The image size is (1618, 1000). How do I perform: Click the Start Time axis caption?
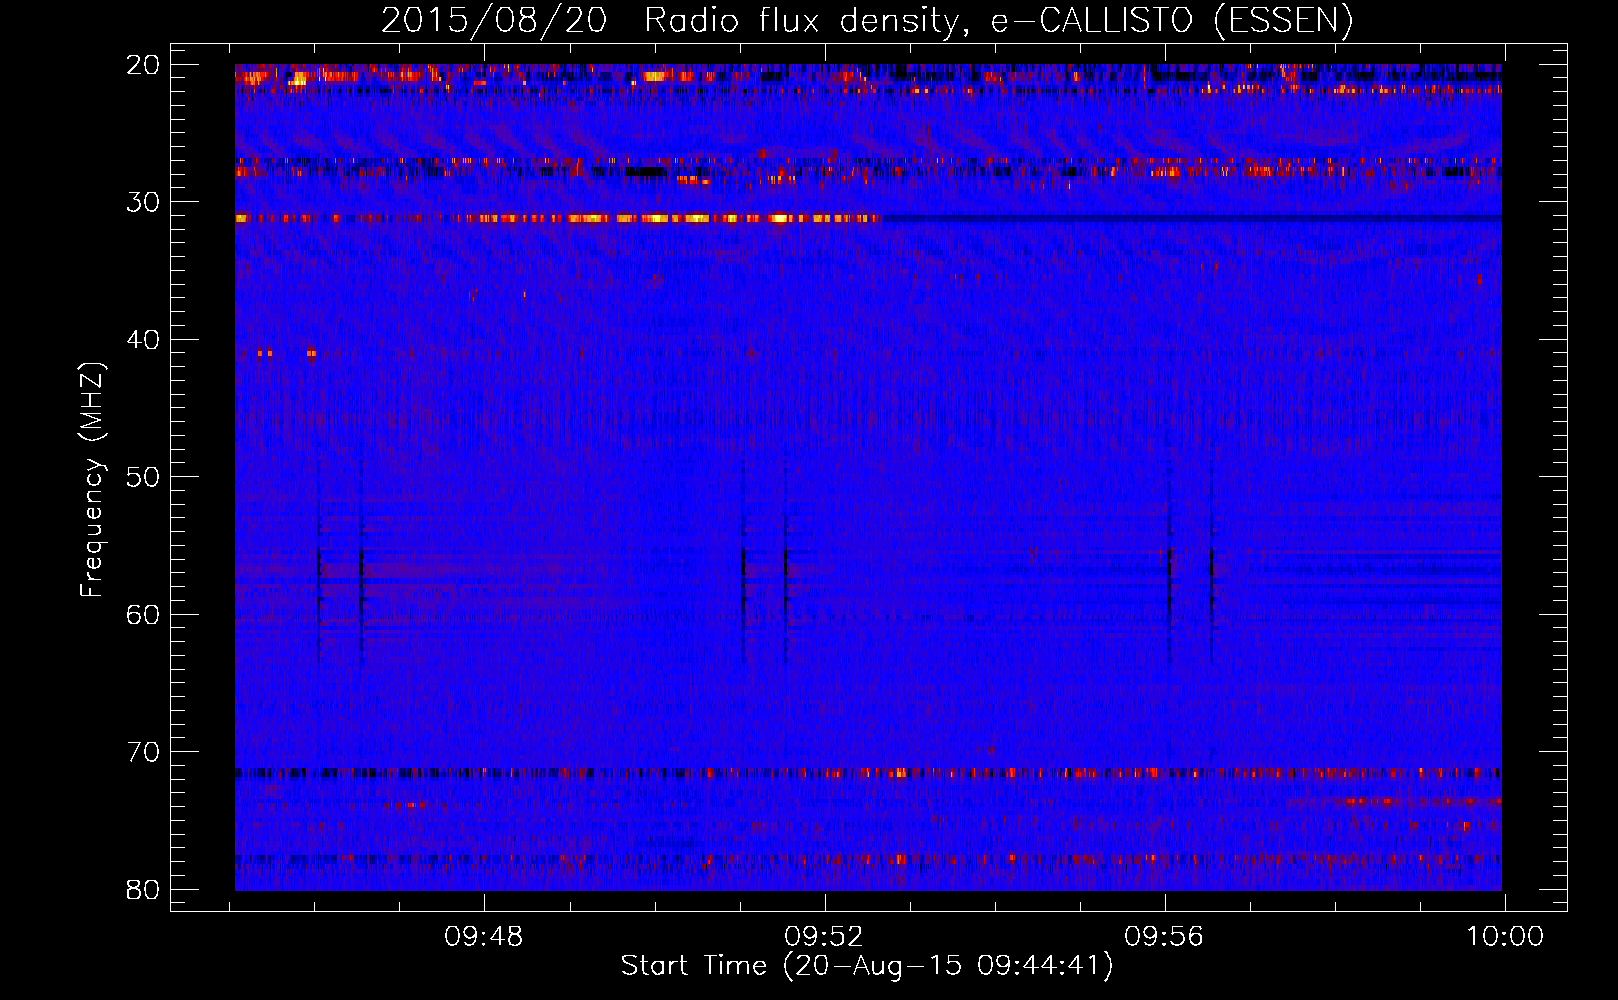tap(867, 966)
